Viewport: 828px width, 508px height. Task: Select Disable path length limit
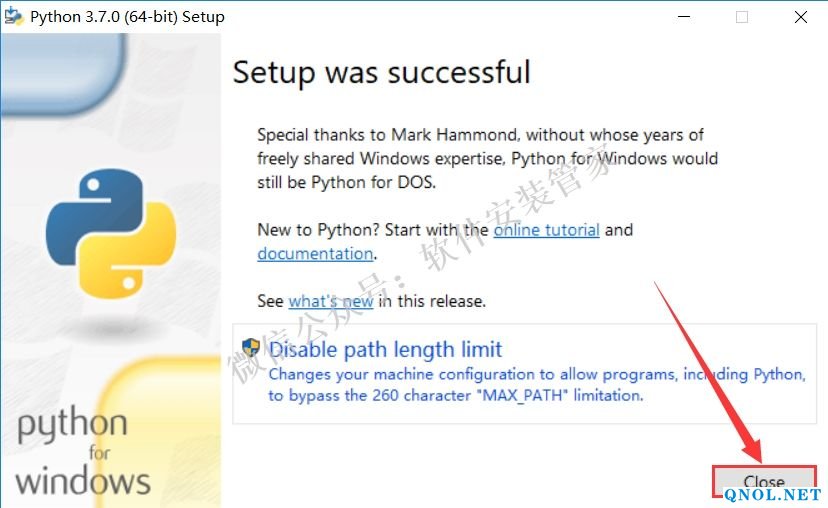pos(385,350)
